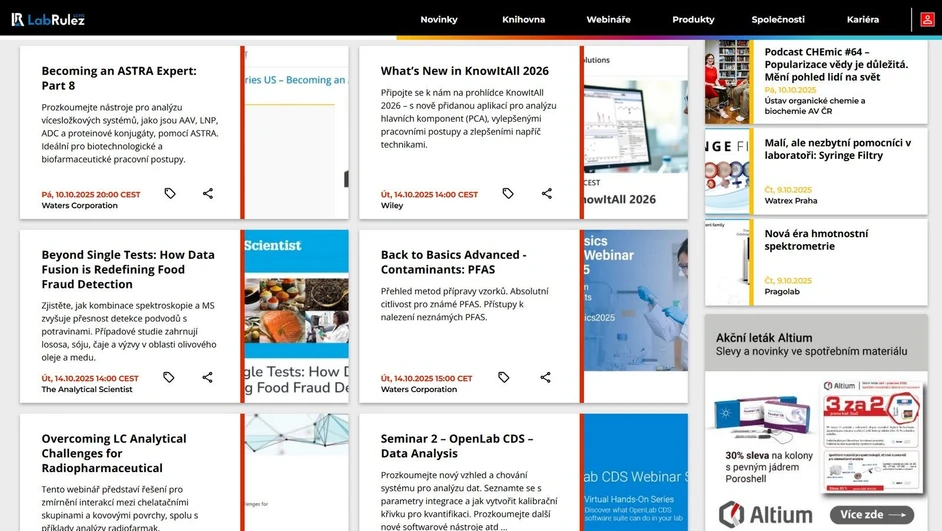This screenshot has height=531, width=942.
Task: Open the Společnosti menu
Action: click(x=778, y=19)
